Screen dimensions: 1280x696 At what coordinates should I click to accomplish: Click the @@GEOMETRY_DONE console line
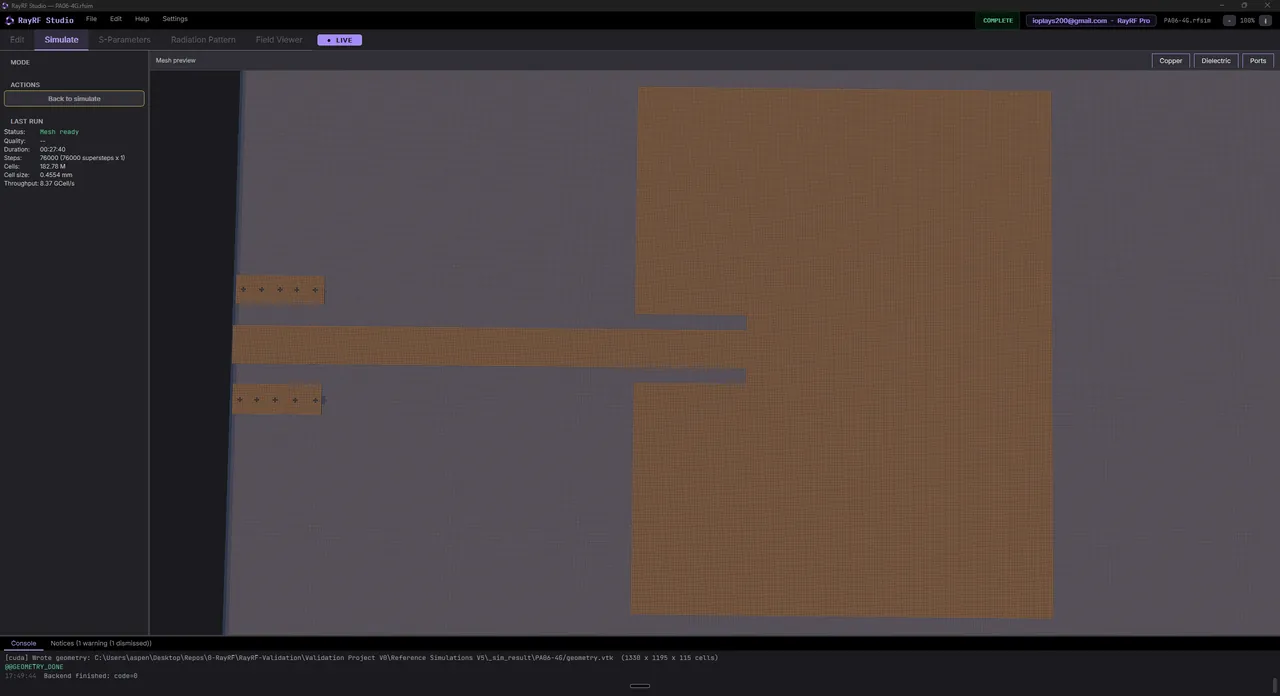[33, 667]
